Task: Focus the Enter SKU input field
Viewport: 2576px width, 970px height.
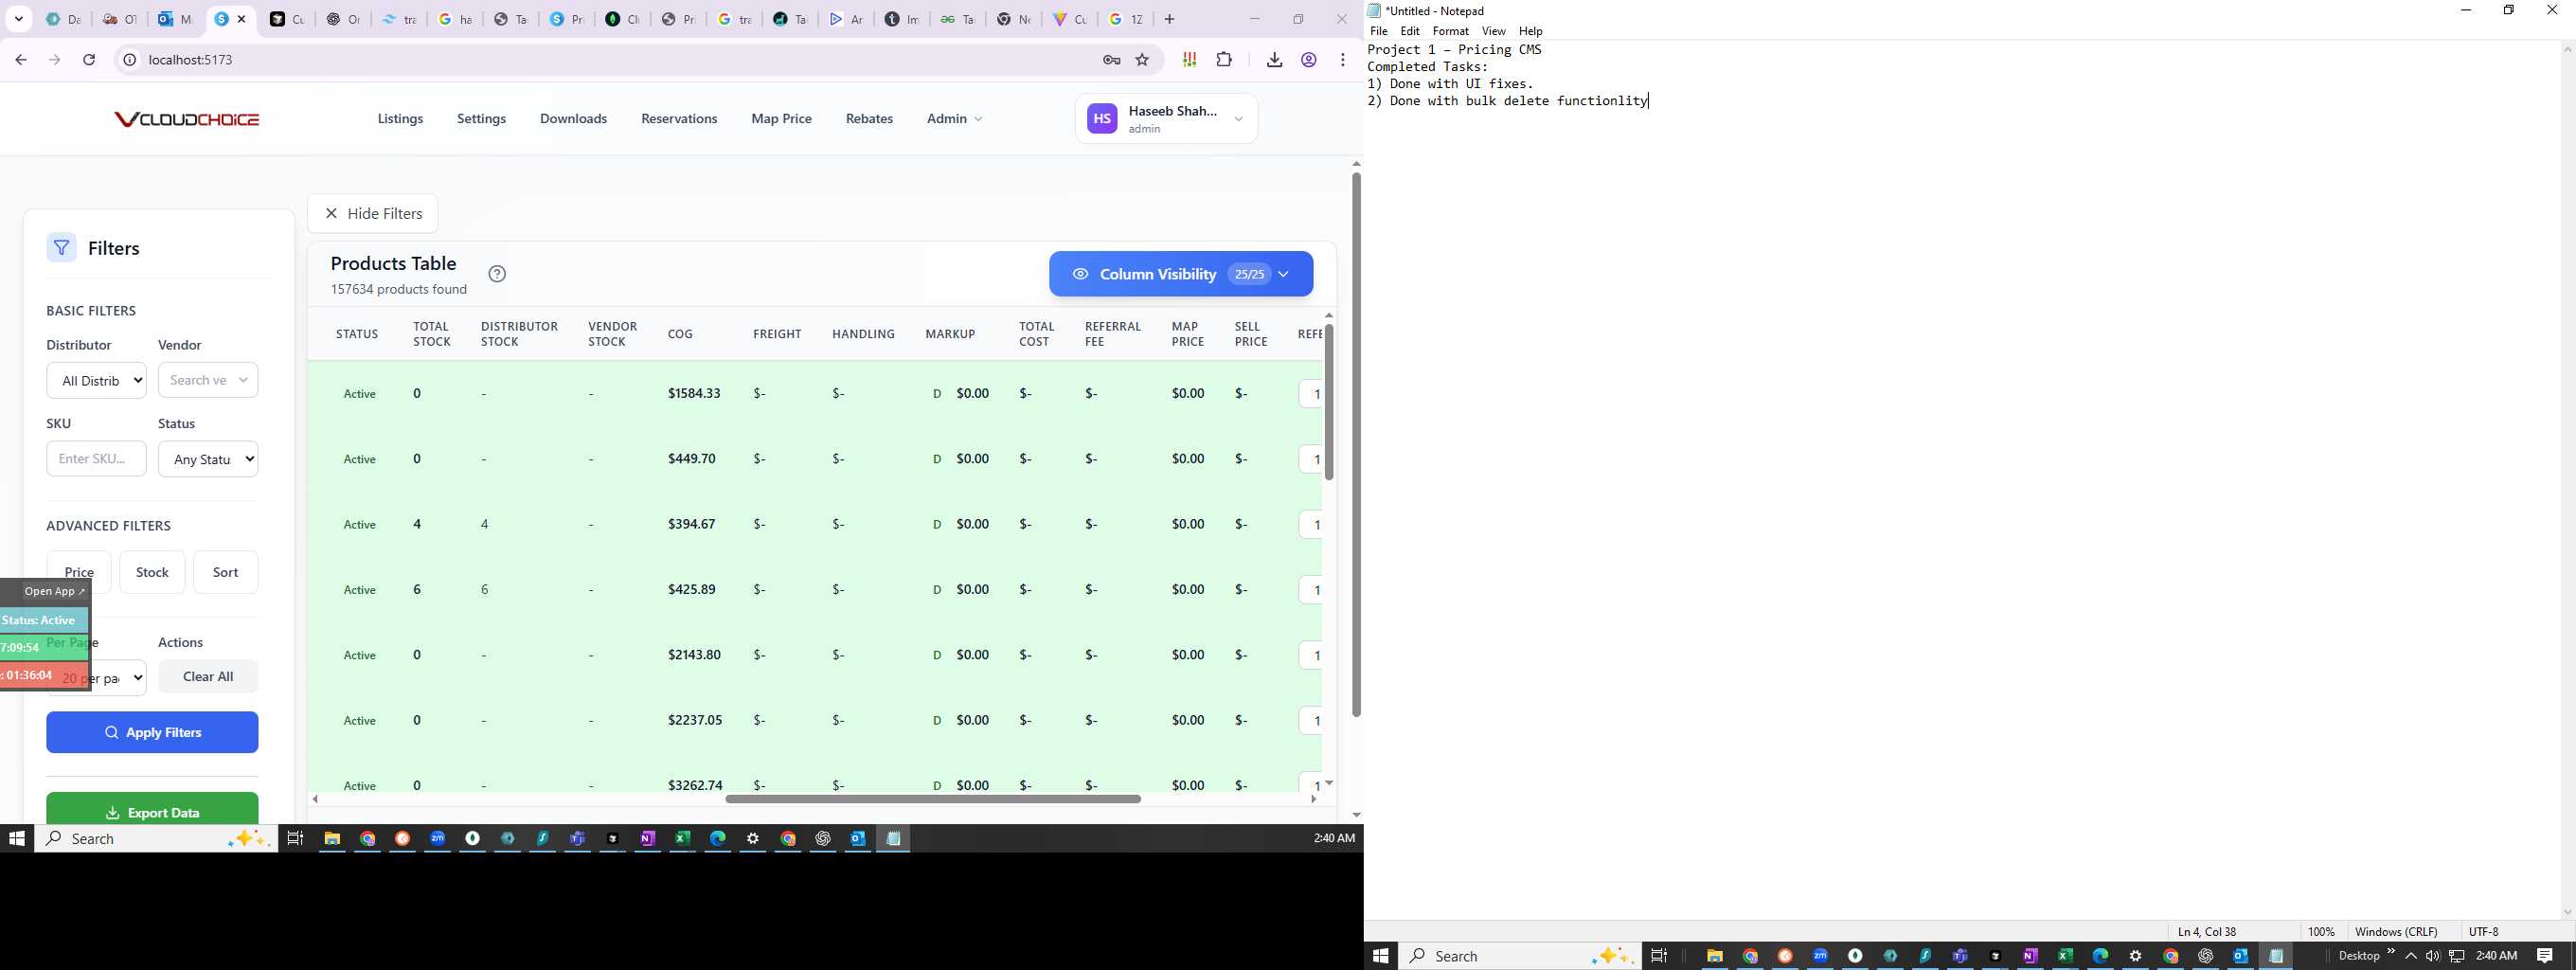Action: (97, 459)
